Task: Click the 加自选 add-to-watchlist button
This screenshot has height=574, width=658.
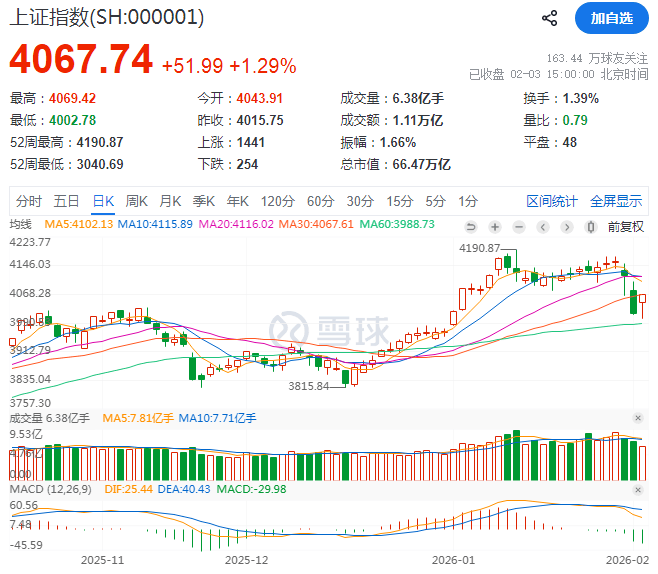Action: (611, 18)
